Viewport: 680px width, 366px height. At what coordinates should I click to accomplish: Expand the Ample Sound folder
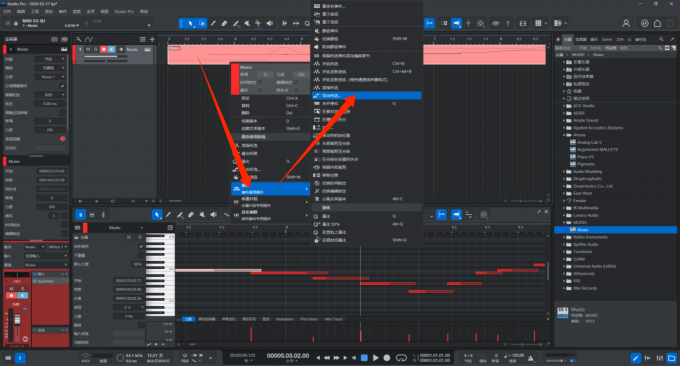(564, 121)
